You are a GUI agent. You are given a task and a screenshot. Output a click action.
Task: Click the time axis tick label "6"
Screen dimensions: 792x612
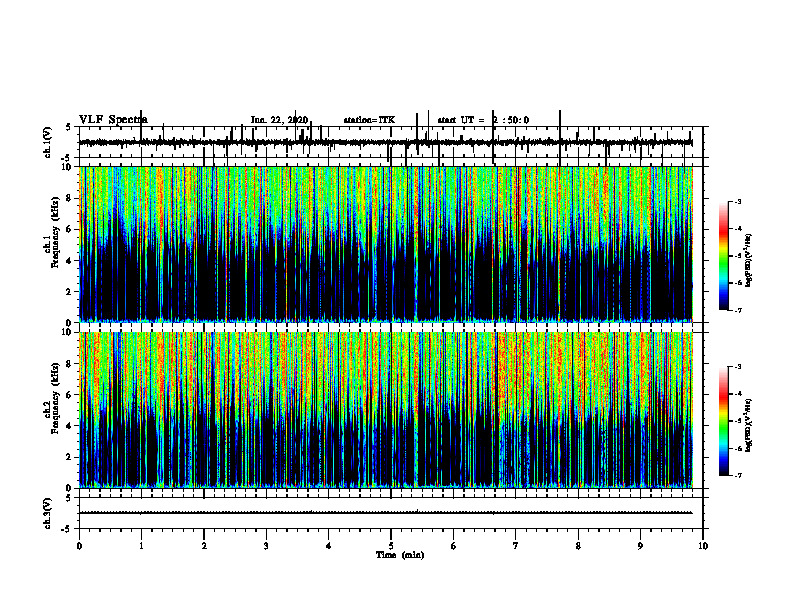point(454,546)
